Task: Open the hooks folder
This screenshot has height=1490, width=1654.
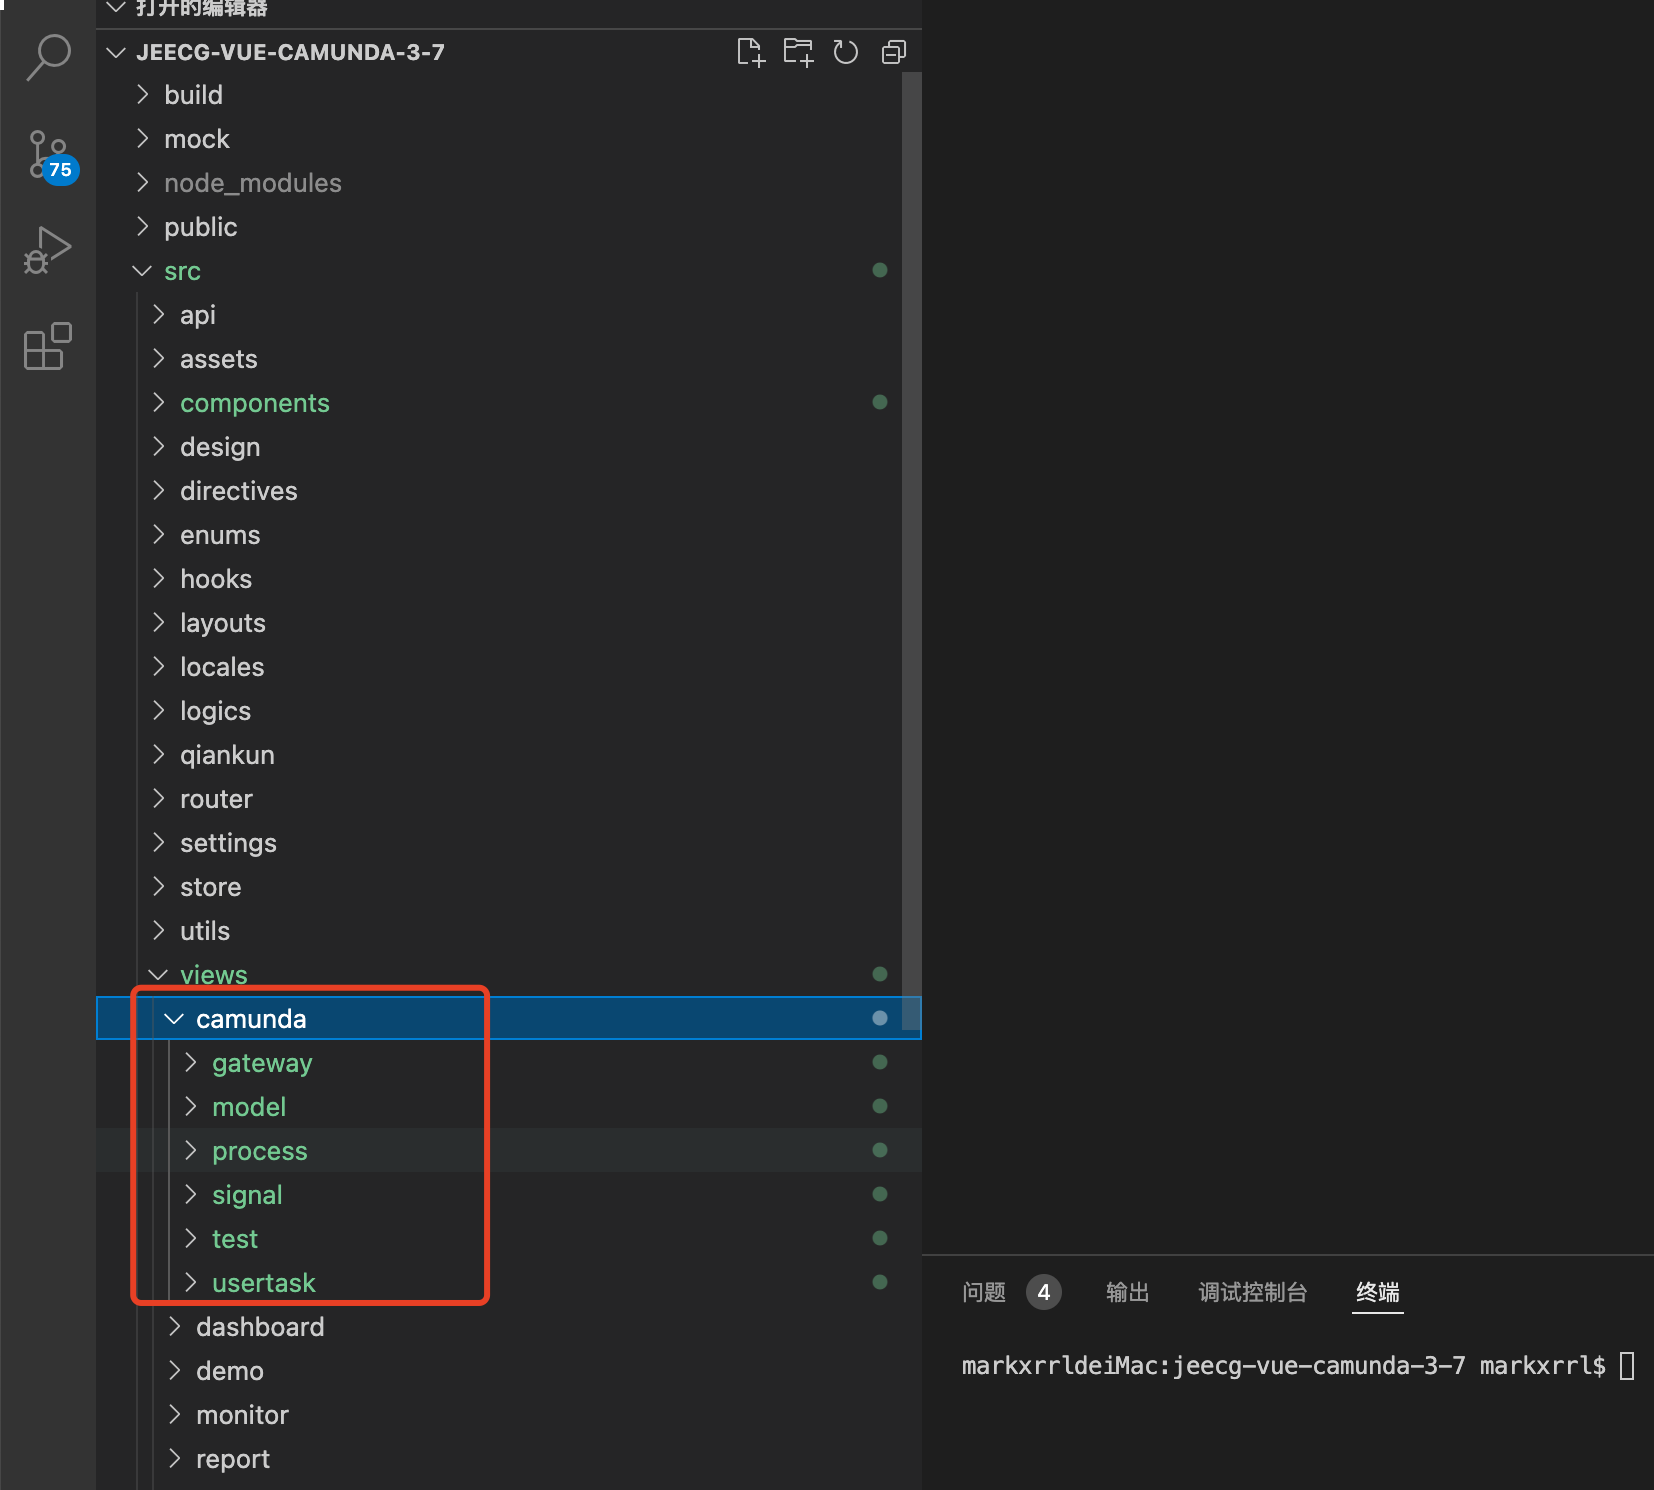Action: 508,579
